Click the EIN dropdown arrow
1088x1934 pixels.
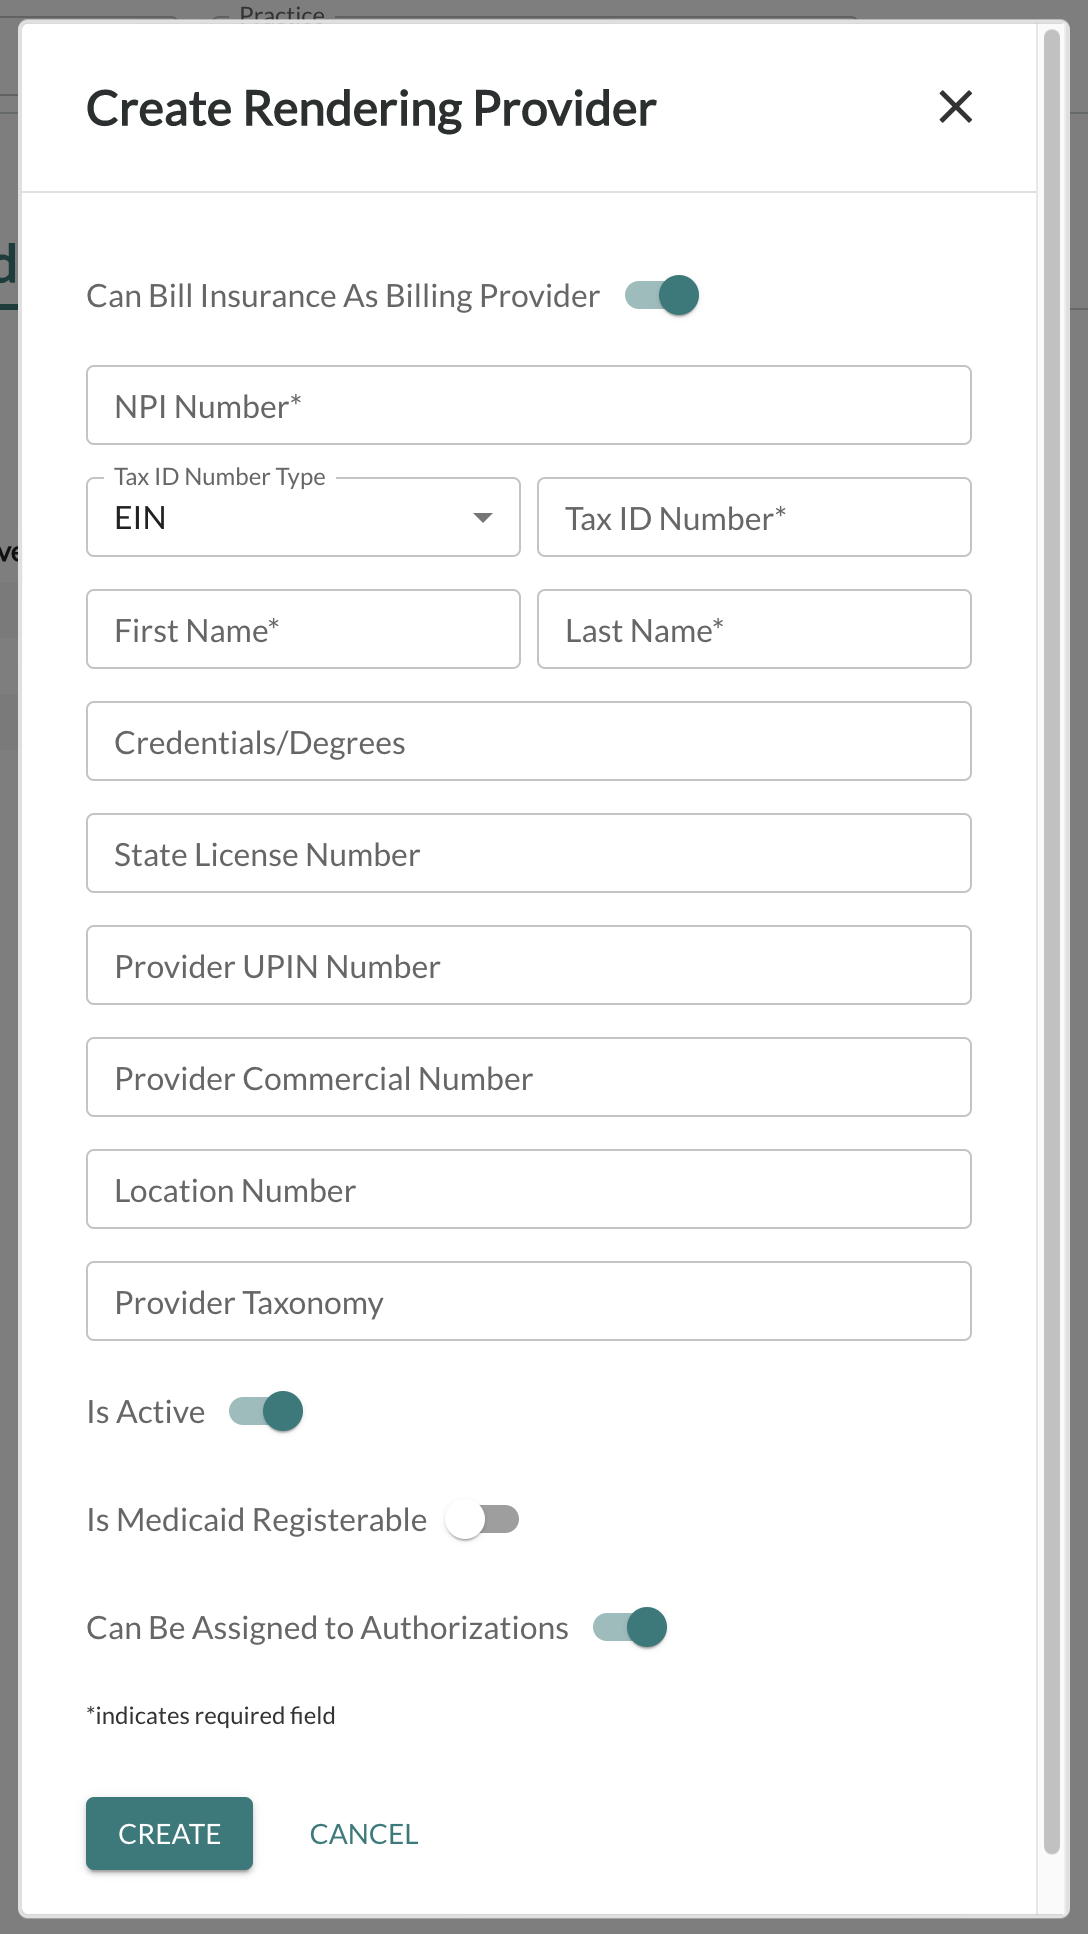click(483, 518)
